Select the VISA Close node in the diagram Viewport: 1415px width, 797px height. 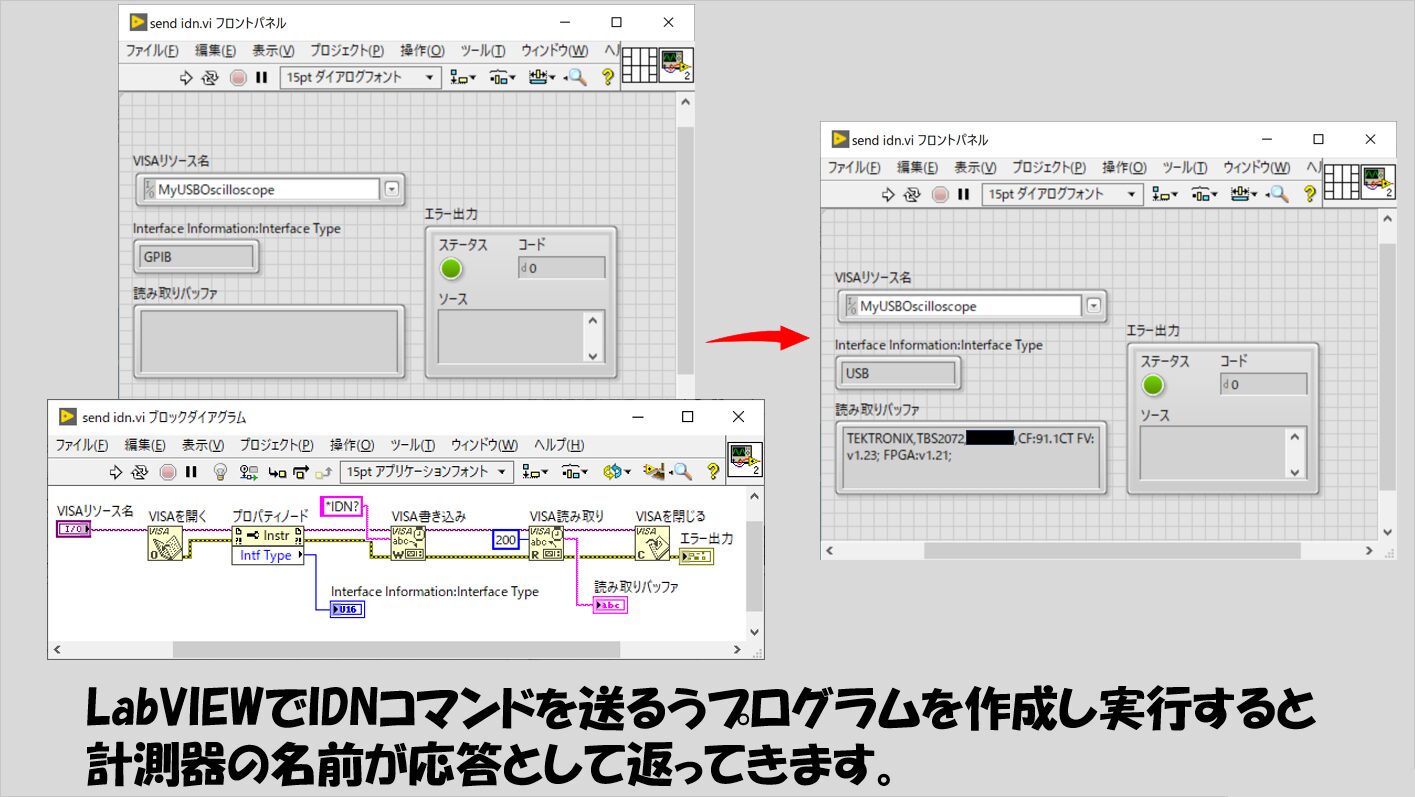tap(653, 542)
